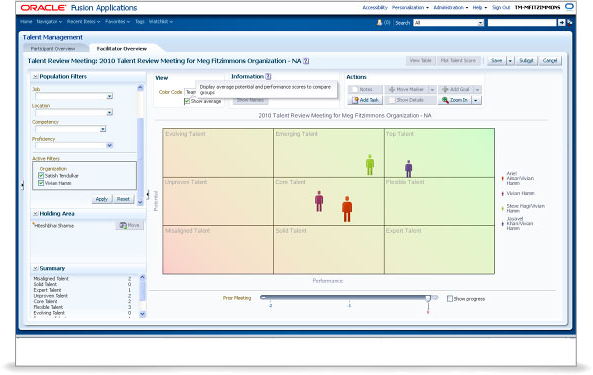Click the Zoom In button
This screenshot has height=375, width=593.
[x=455, y=100]
